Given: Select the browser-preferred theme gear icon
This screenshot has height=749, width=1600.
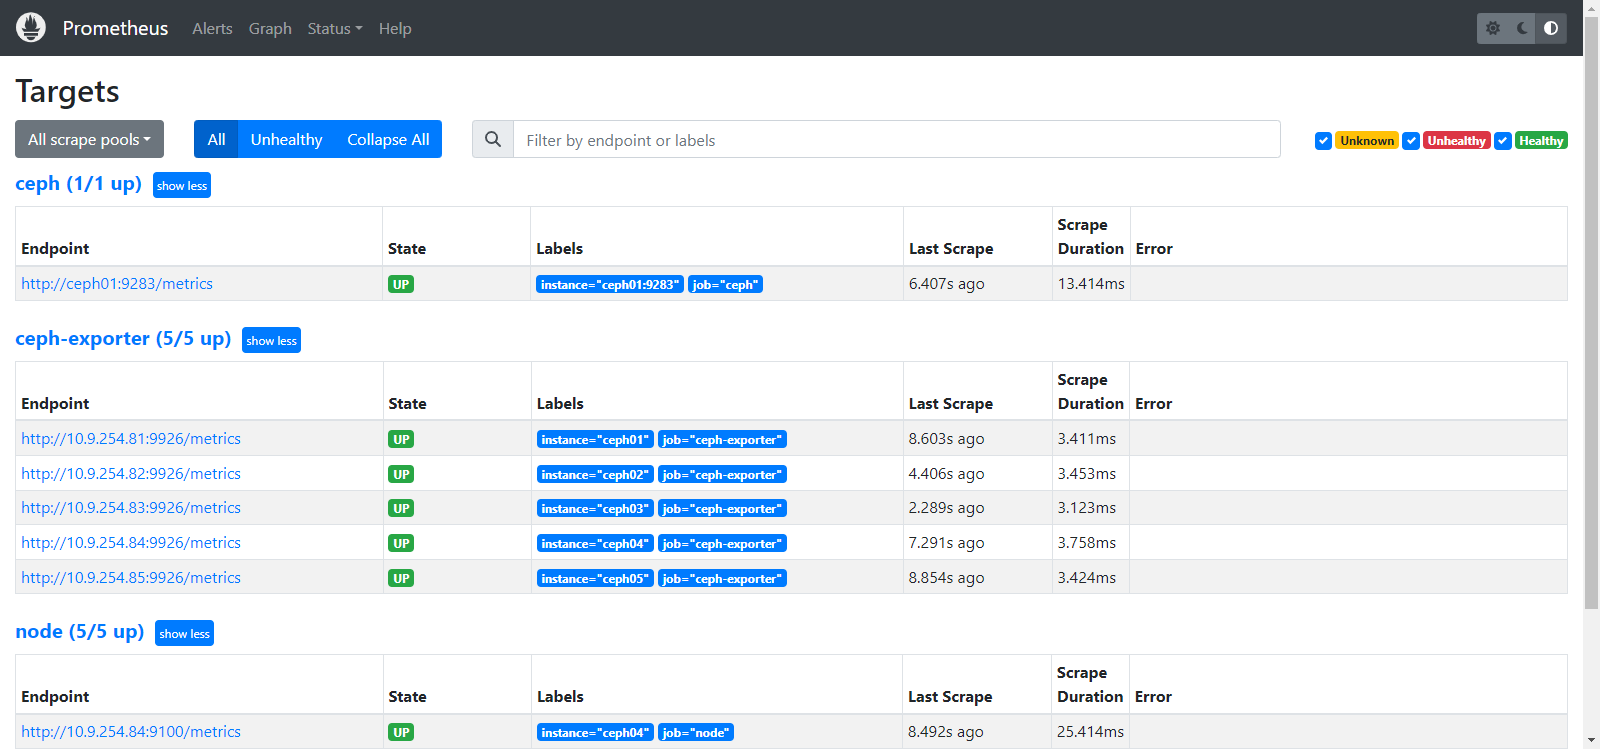Looking at the screenshot, I should point(1493,28).
